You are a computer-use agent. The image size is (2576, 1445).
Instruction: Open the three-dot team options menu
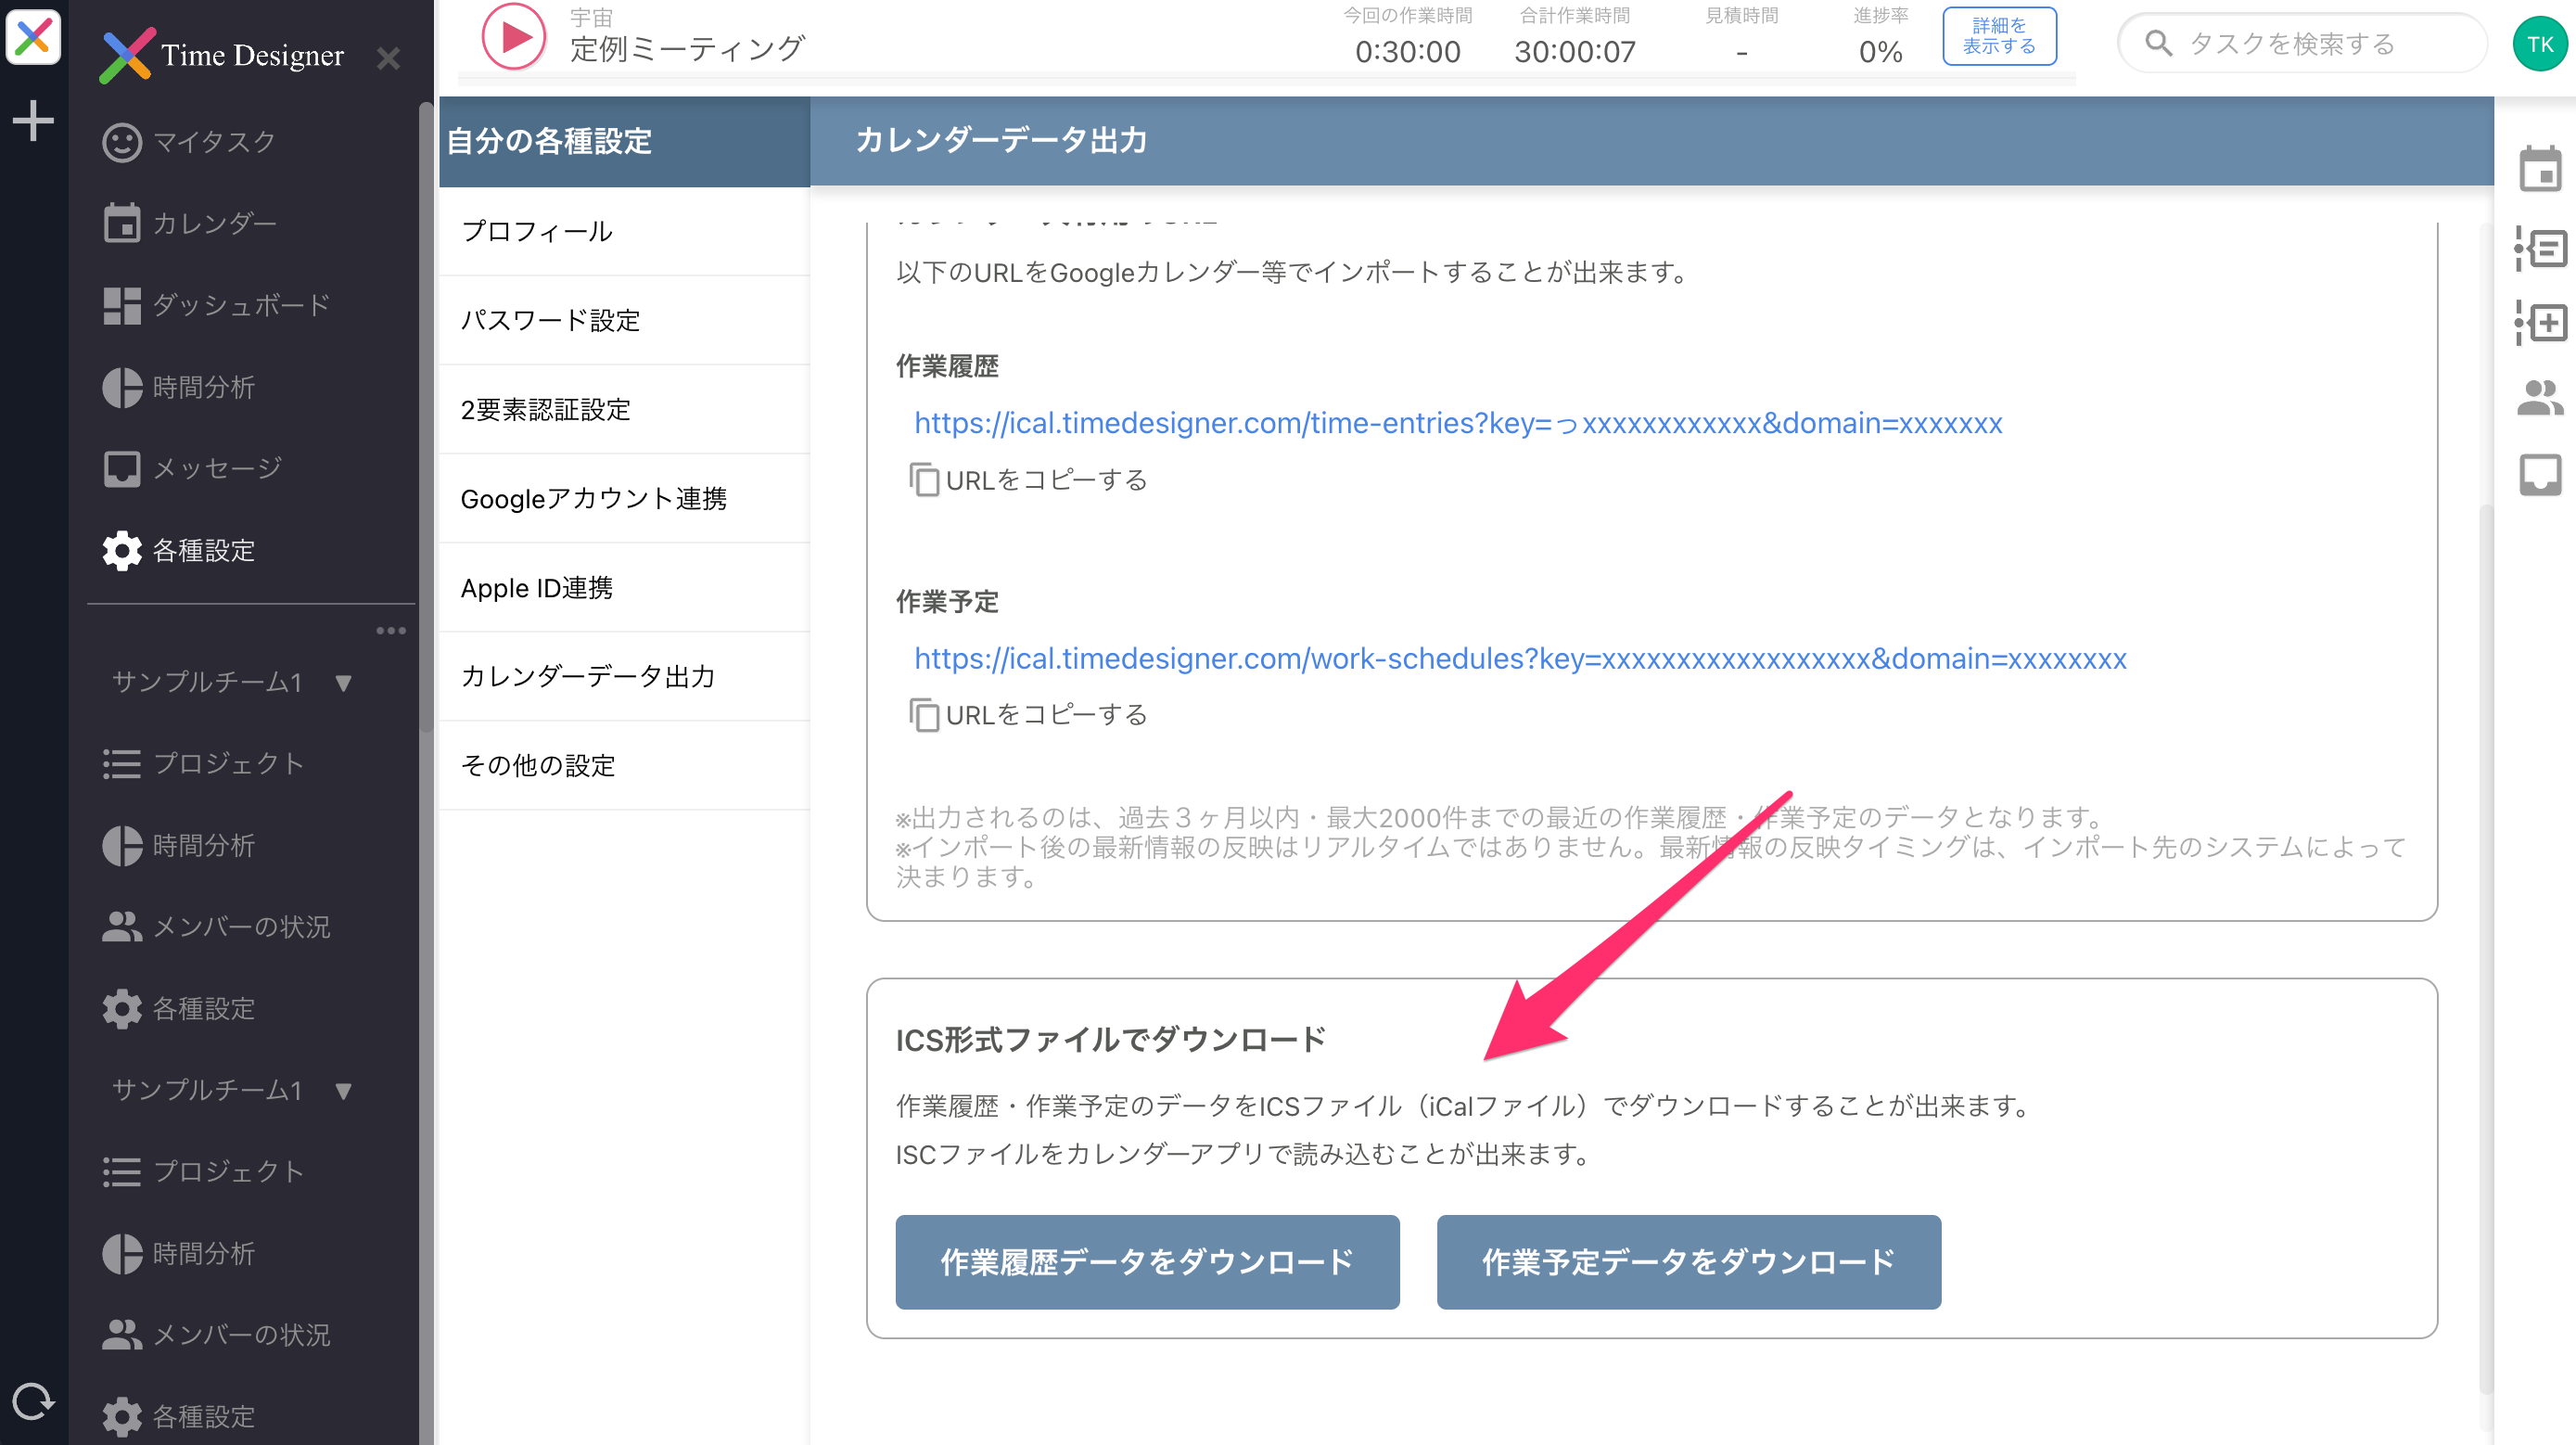[x=391, y=630]
